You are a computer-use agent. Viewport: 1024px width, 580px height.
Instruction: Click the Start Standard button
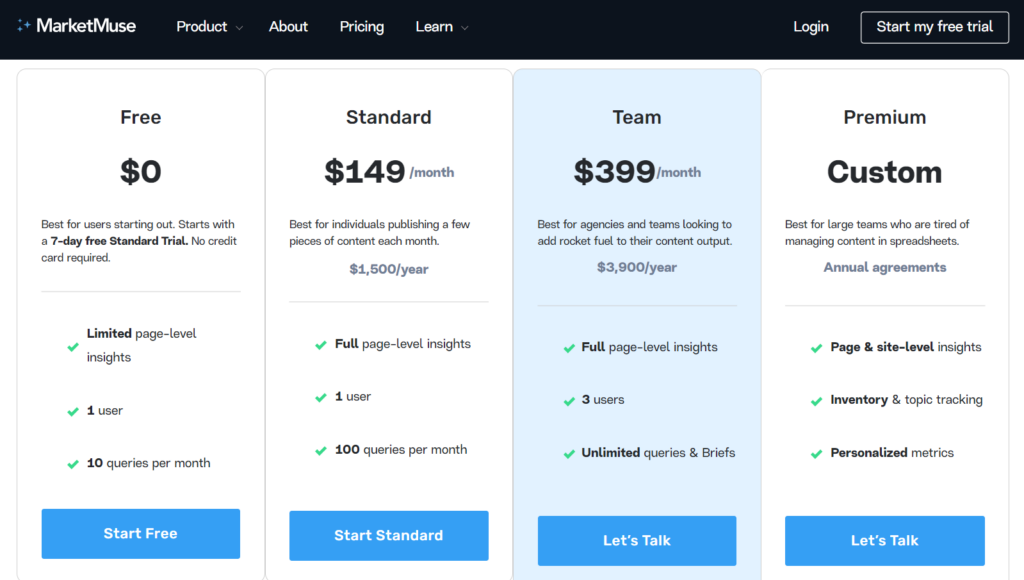389,536
